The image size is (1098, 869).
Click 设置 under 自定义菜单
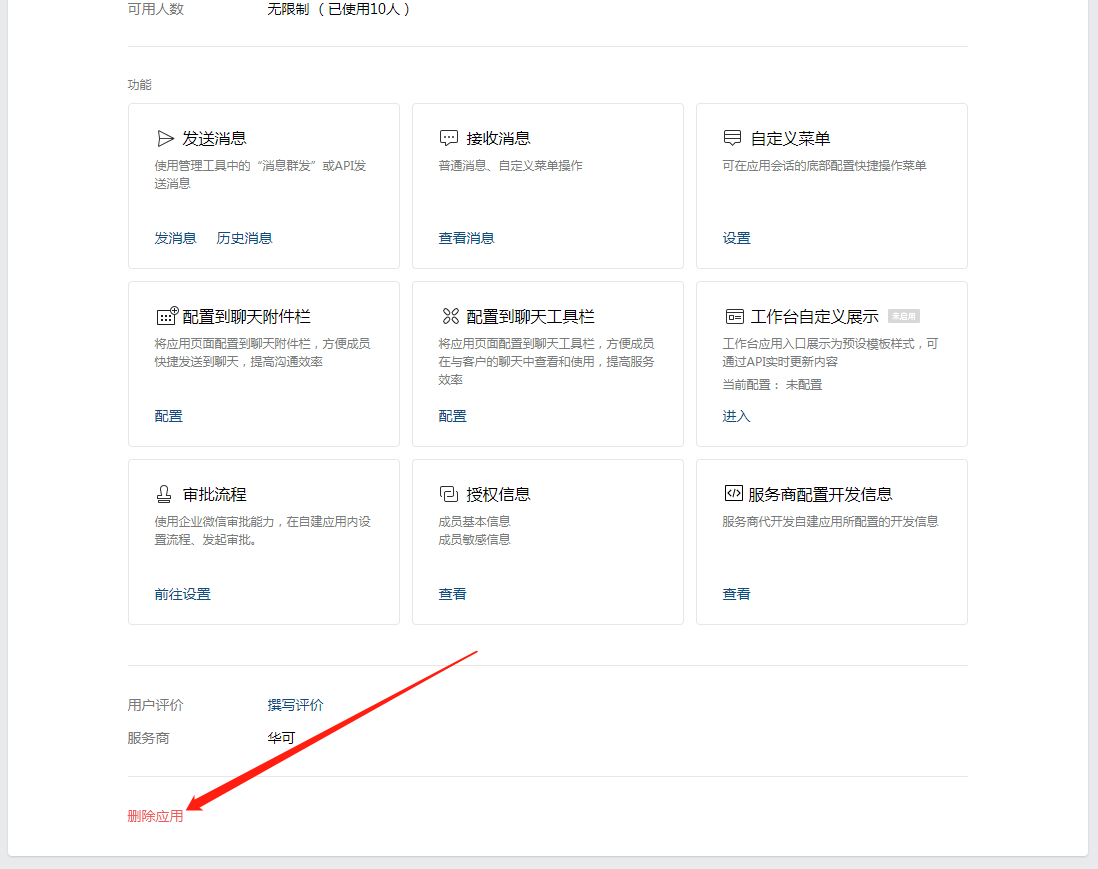coord(736,238)
